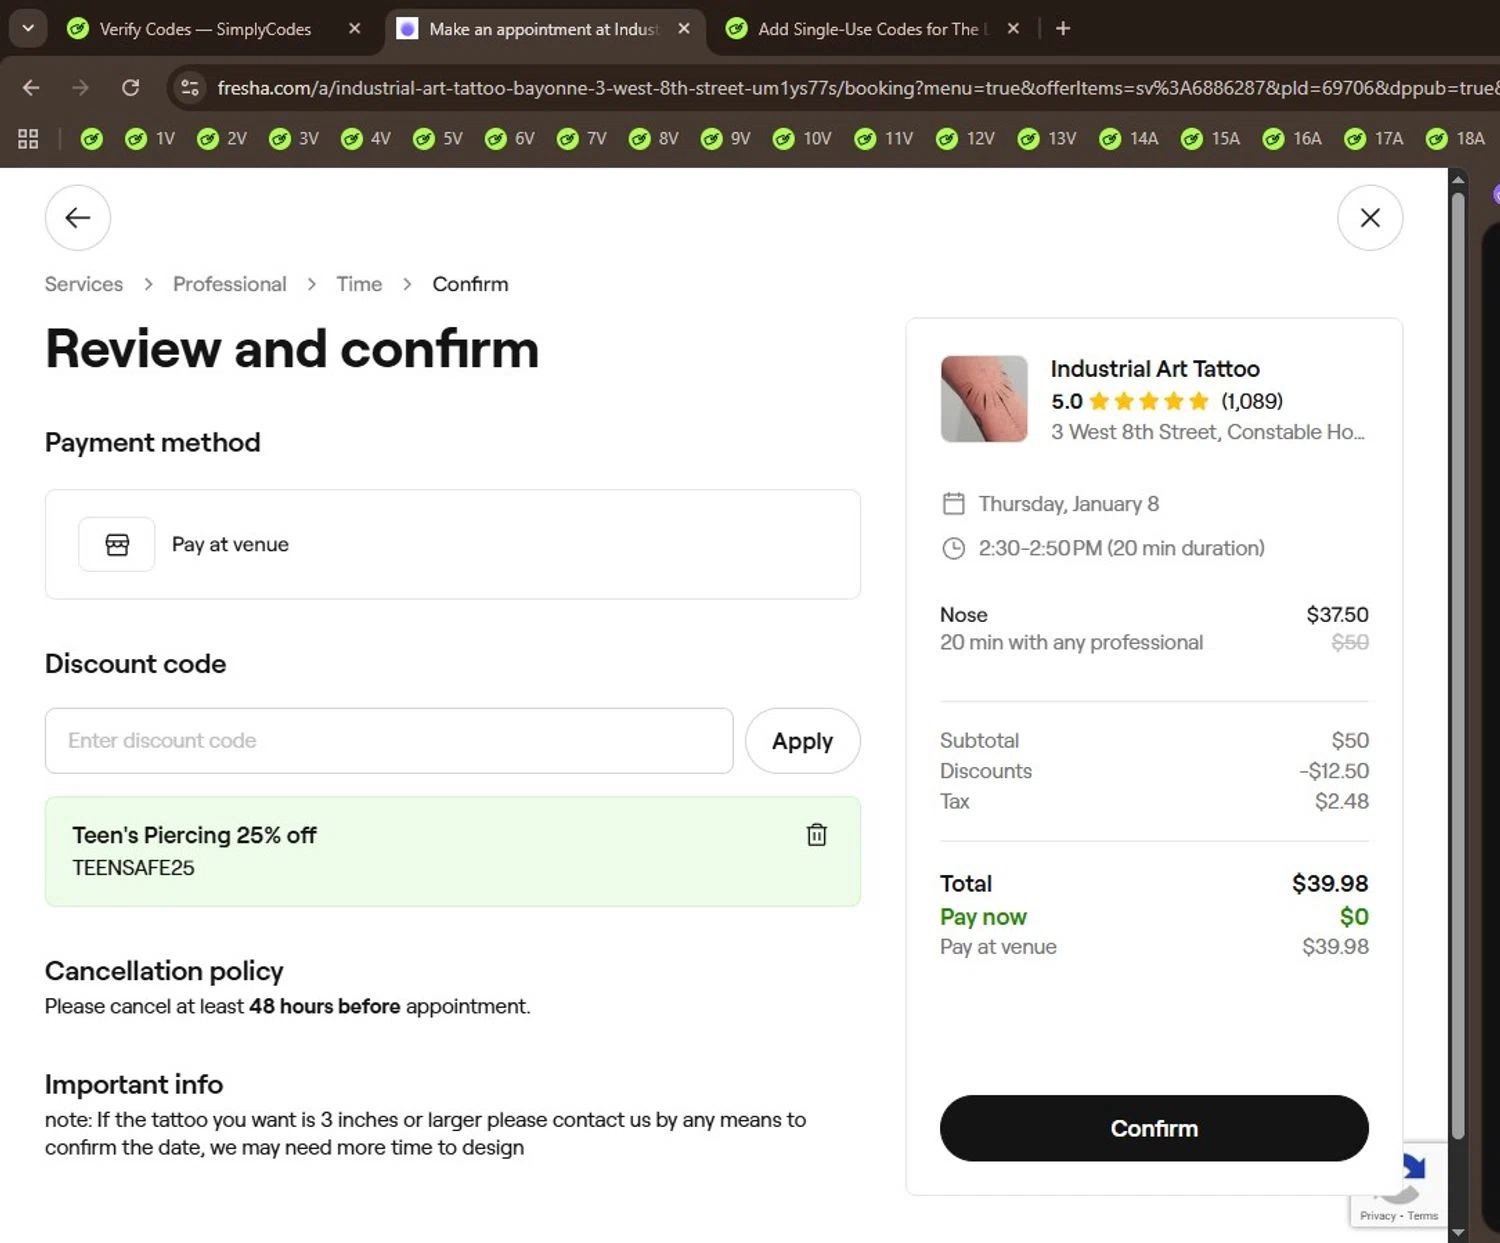This screenshot has height=1243, width=1500.
Task: Select the Pay at venue payment option
Action: (453, 544)
